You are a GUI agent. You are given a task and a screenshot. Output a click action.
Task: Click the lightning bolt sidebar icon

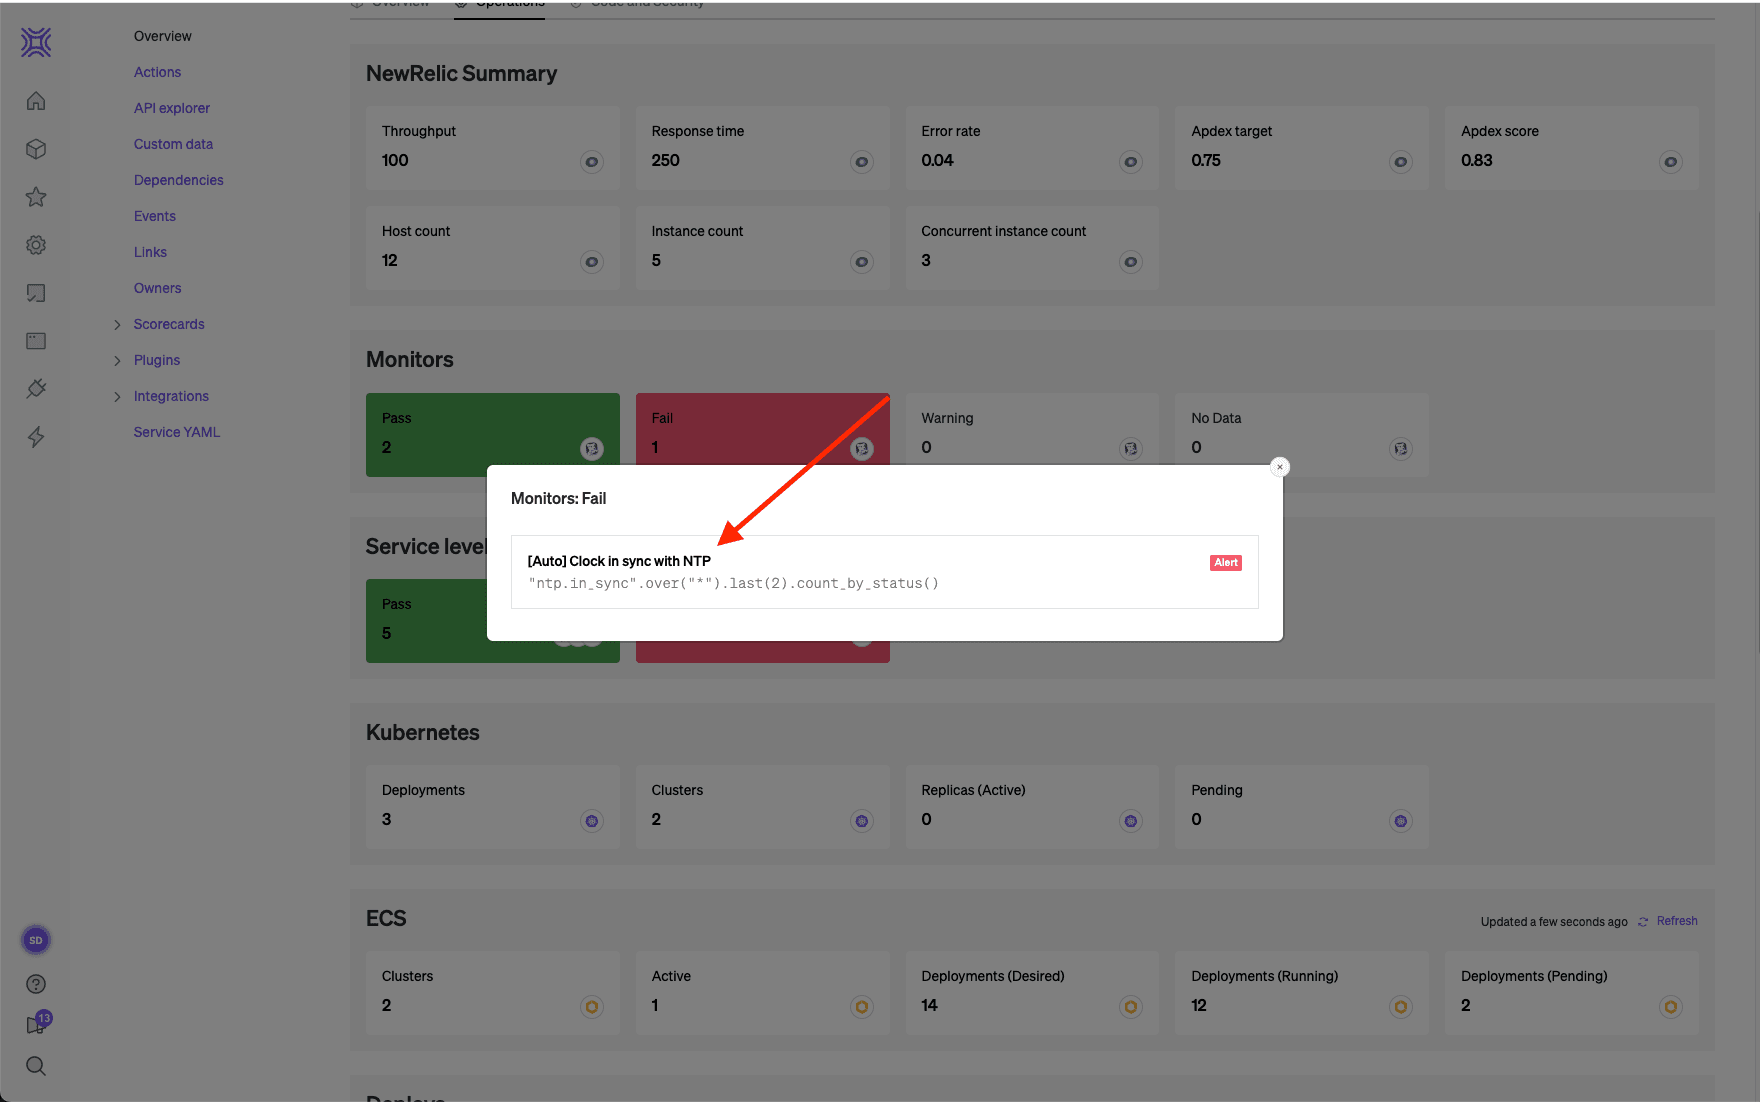(36, 437)
